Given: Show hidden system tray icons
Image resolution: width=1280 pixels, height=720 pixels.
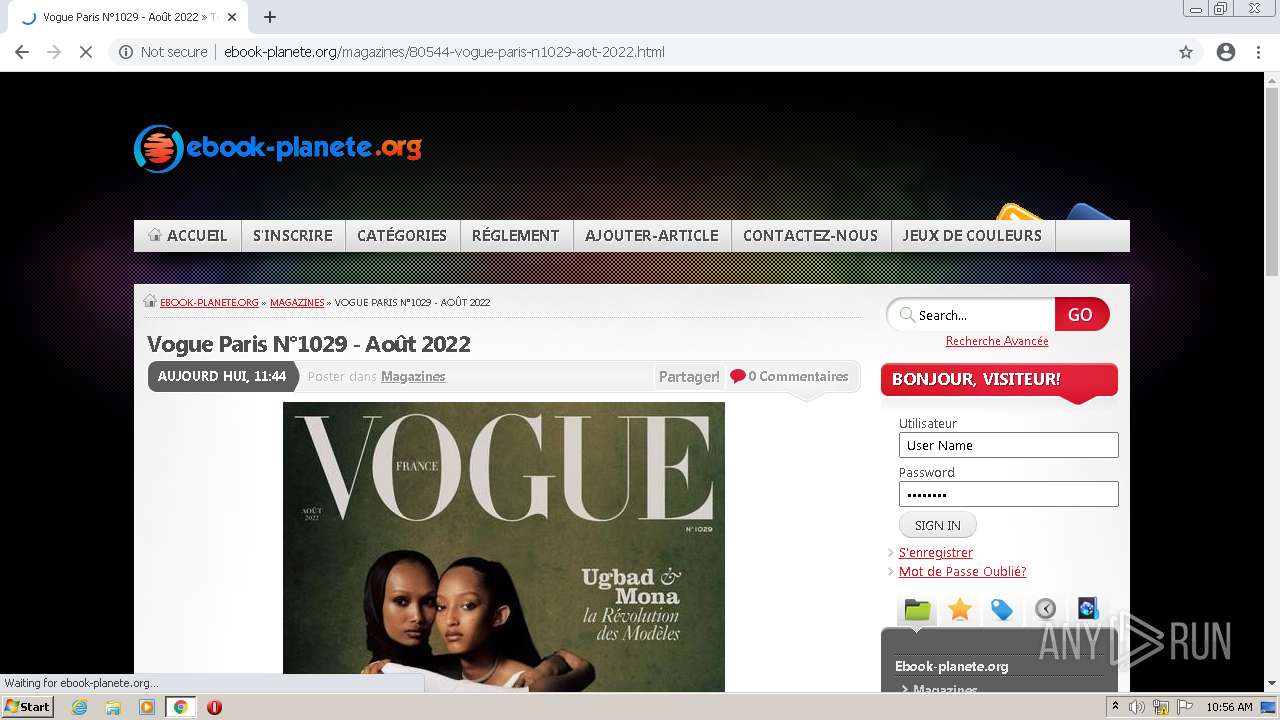Looking at the screenshot, I should click(1115, 707).
